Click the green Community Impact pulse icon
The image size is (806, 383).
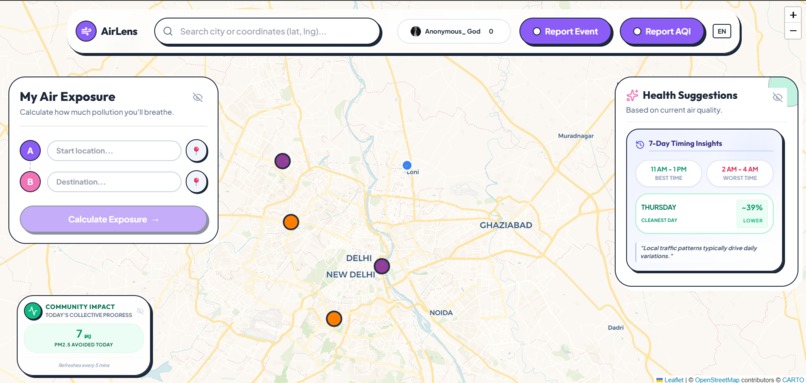tap(33, 311)
